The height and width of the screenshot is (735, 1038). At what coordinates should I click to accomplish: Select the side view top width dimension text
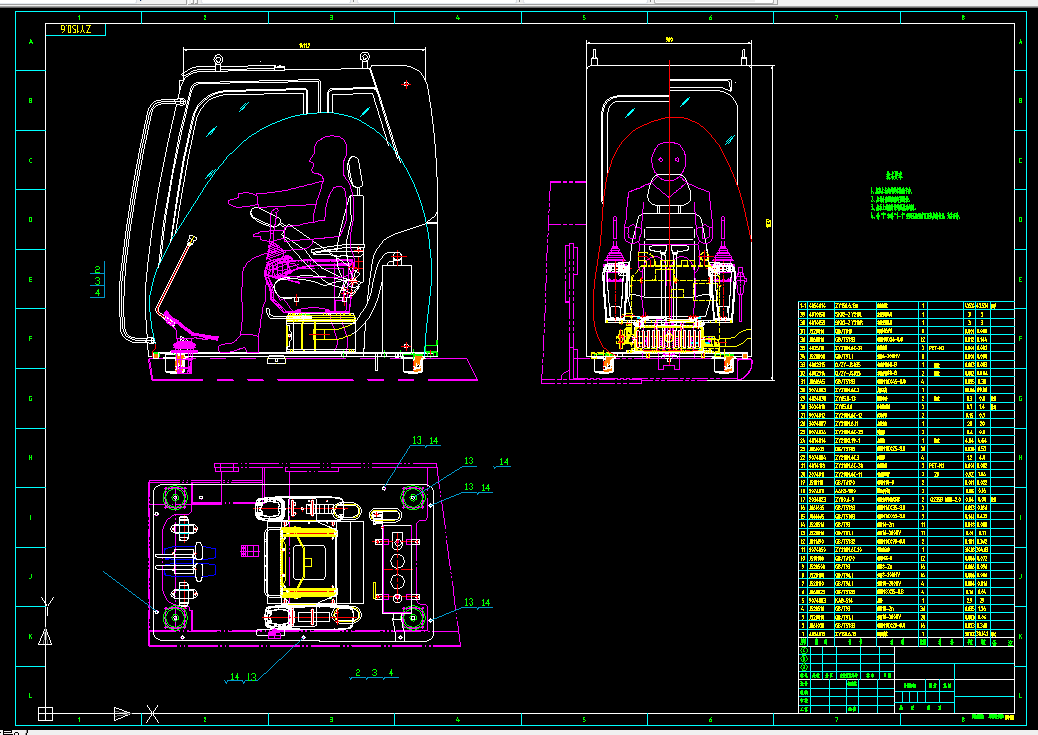coord(305,46)
